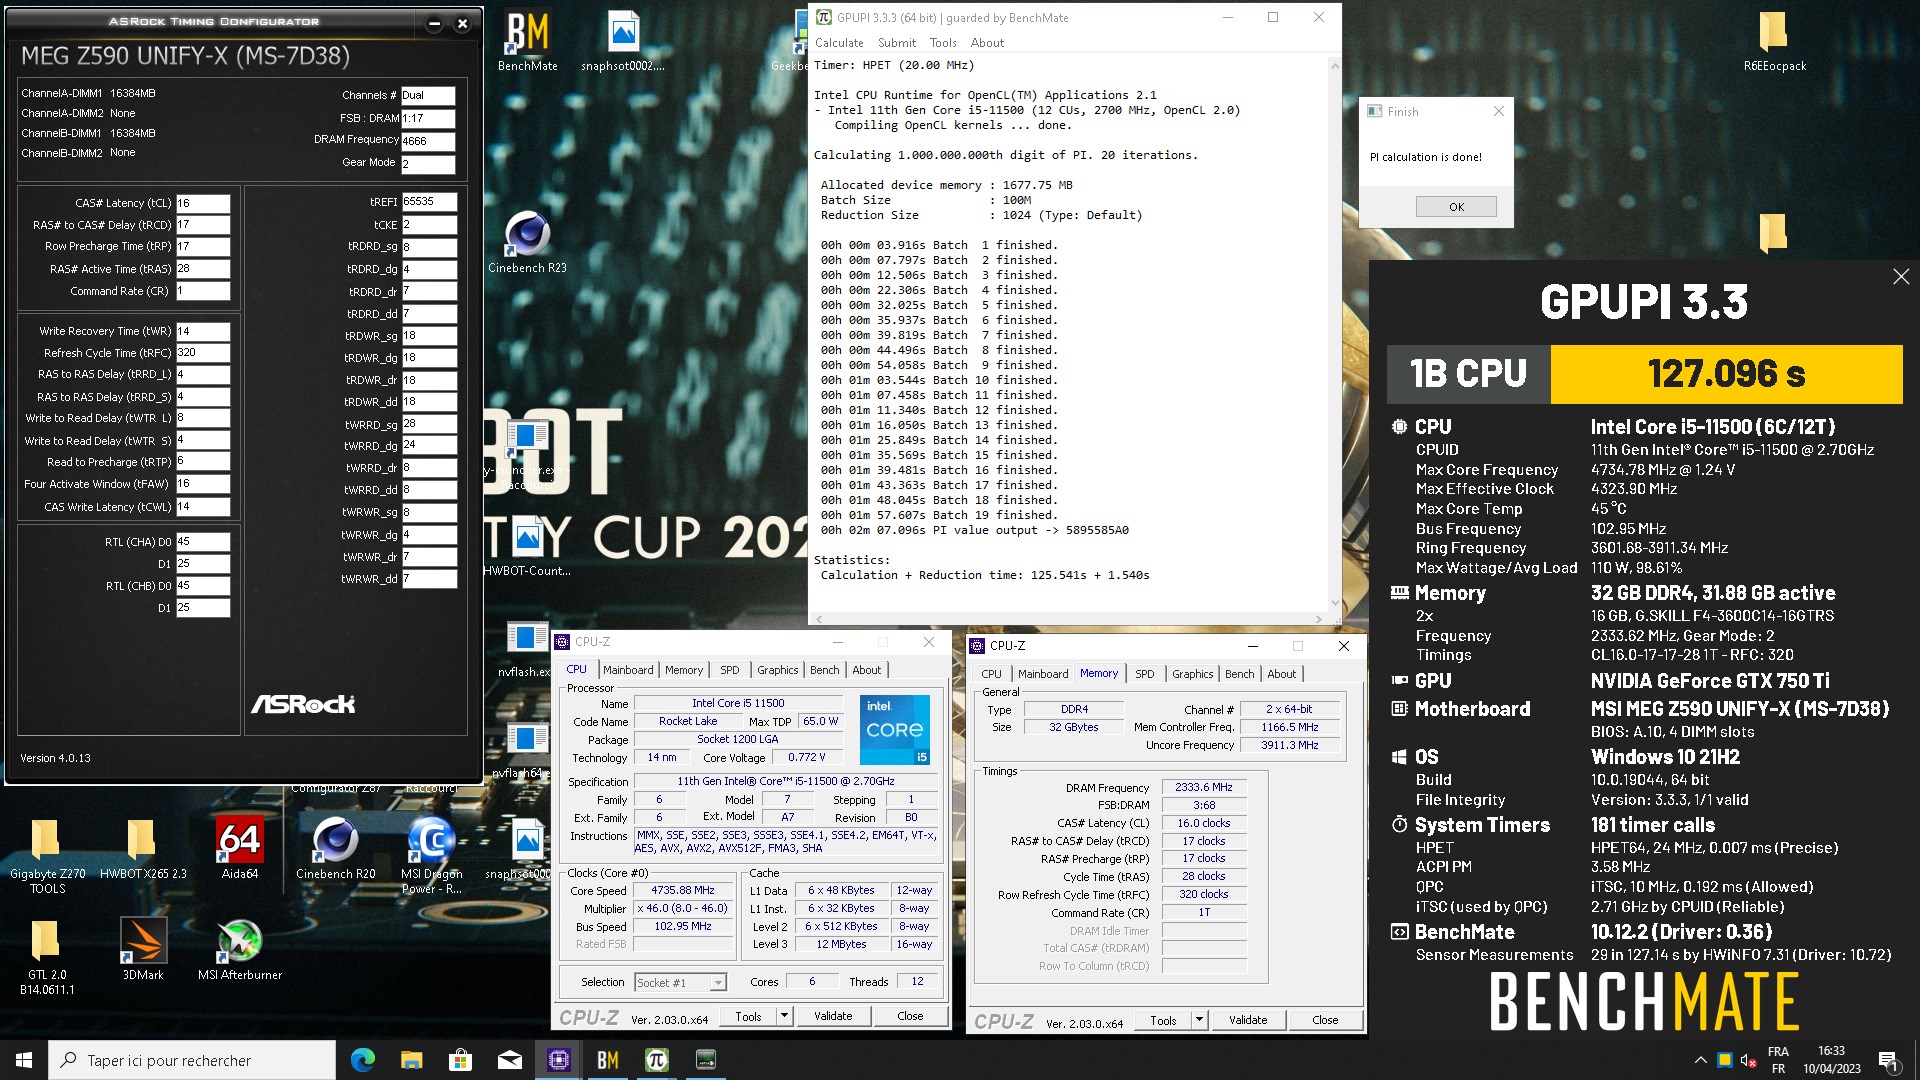Switch to BenchMate in the taskbar
1920x1080 pixels.
(x=607, y=1060)
